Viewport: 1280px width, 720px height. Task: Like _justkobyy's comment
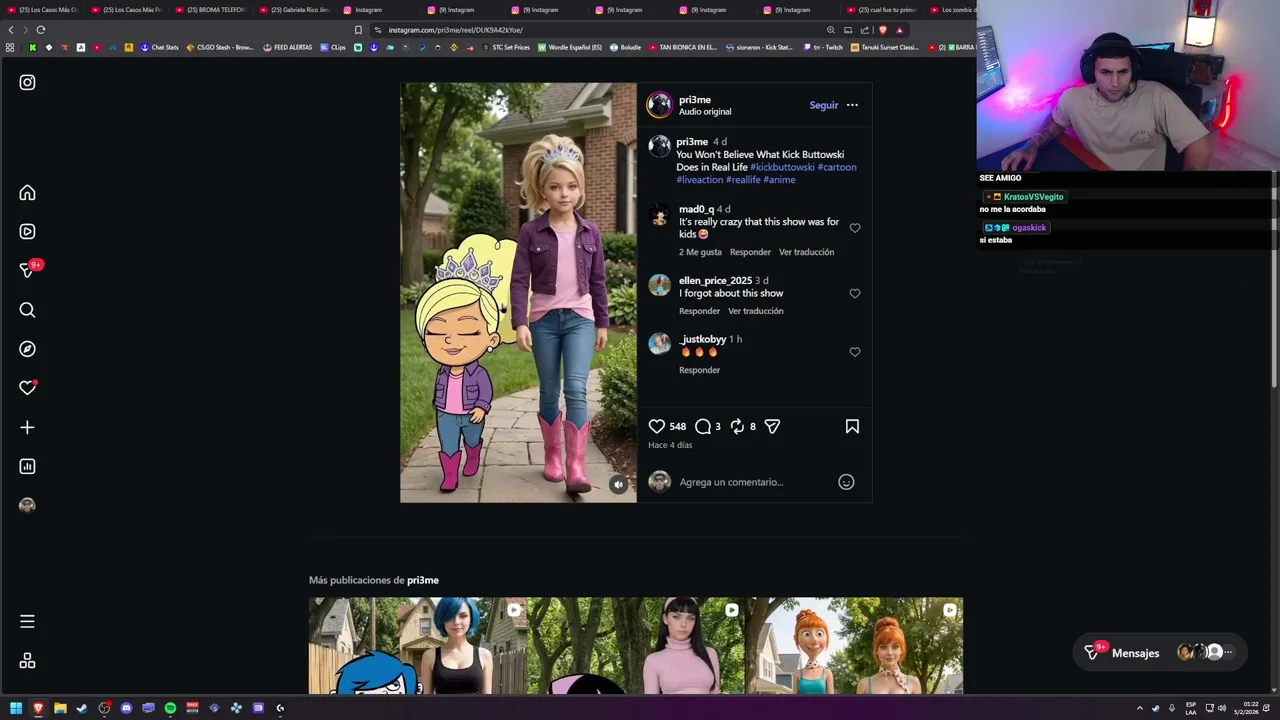855,352
